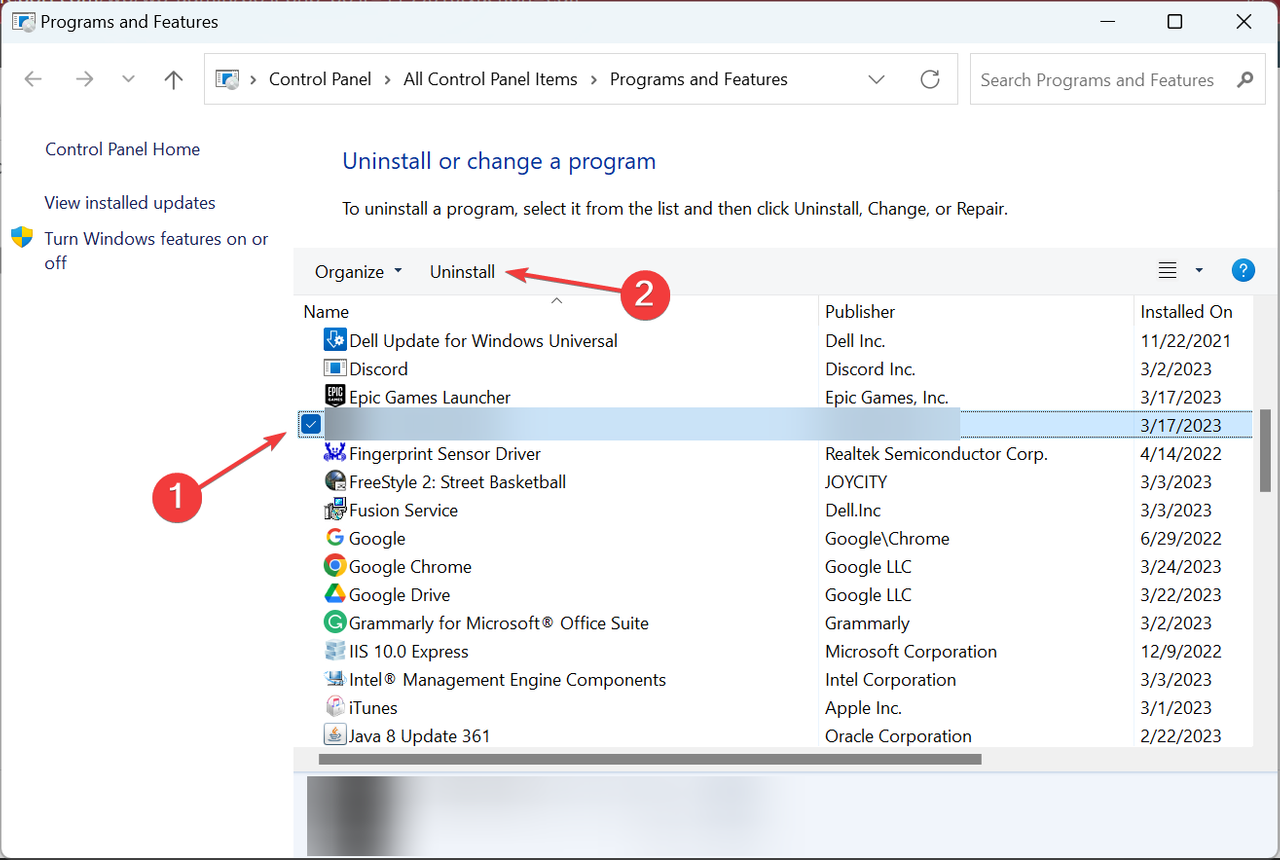Viewport: 1280px width, 860px height.
Task: Expand the address bar history dropdown
Action: pyautogui.click(x=877, y=79)
